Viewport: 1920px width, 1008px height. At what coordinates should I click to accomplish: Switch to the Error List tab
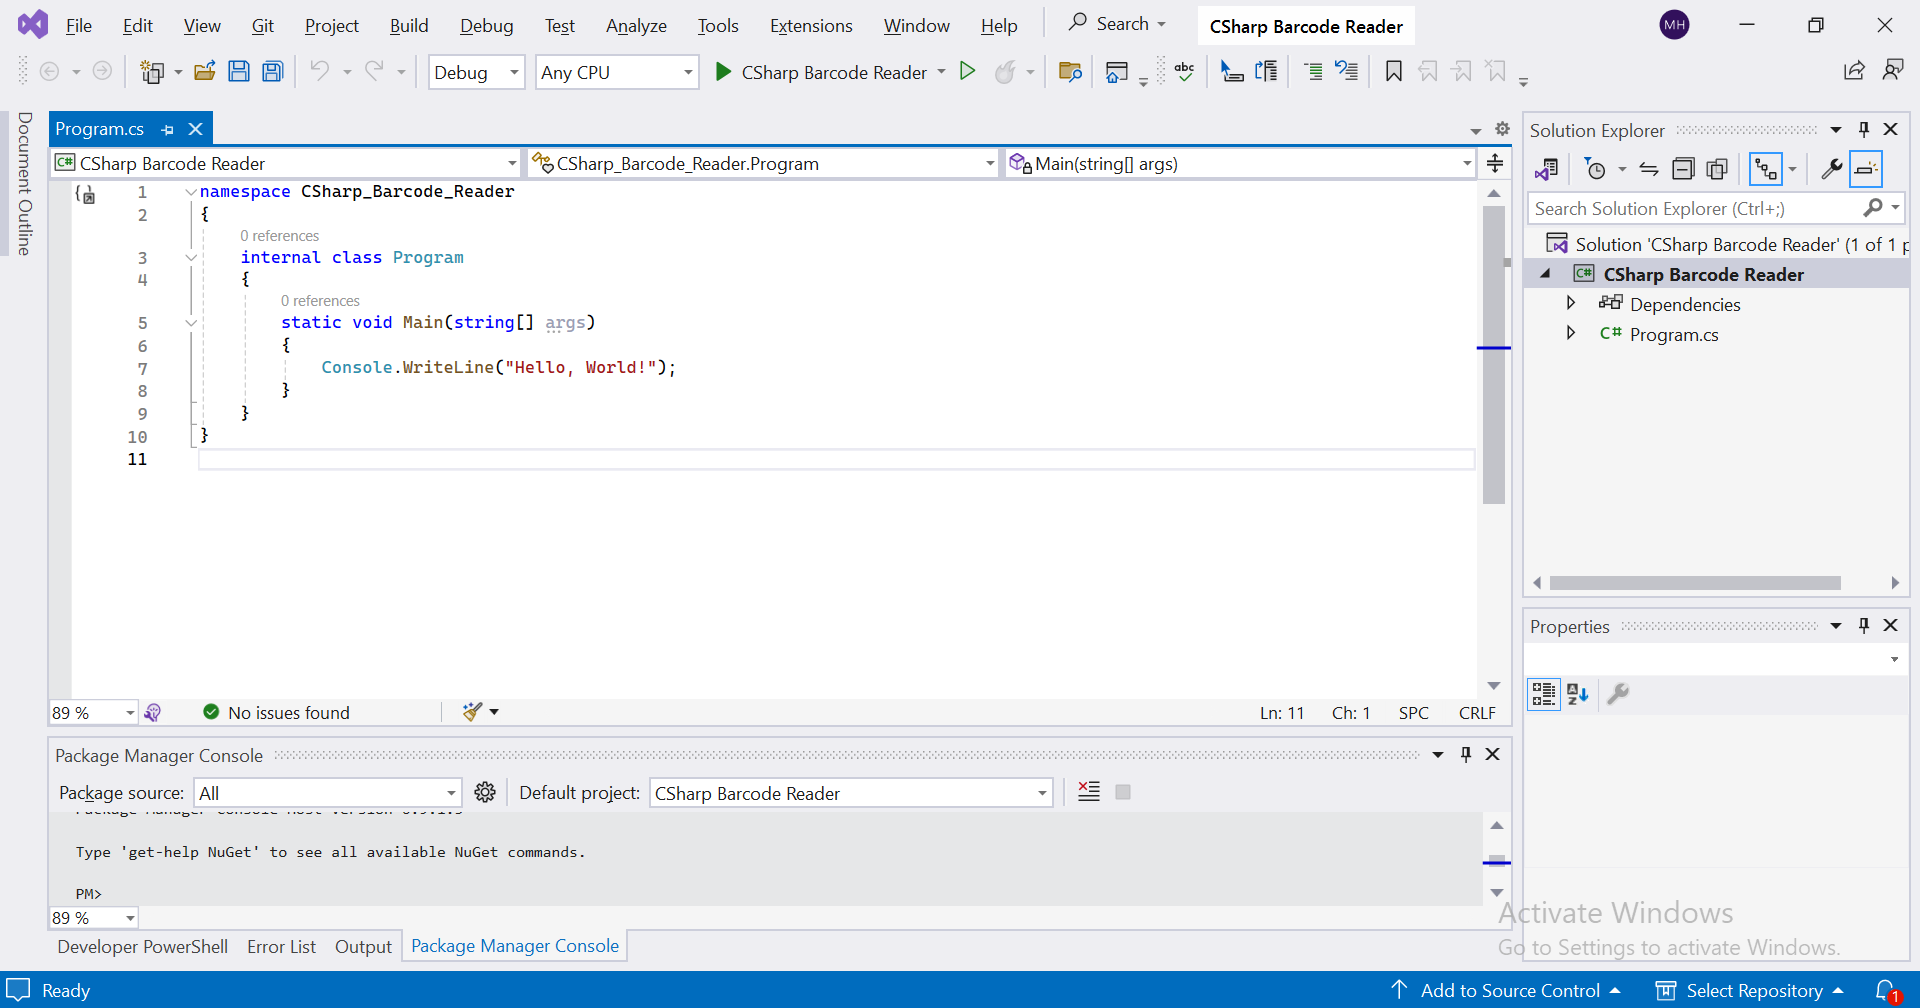coord(281,946)
